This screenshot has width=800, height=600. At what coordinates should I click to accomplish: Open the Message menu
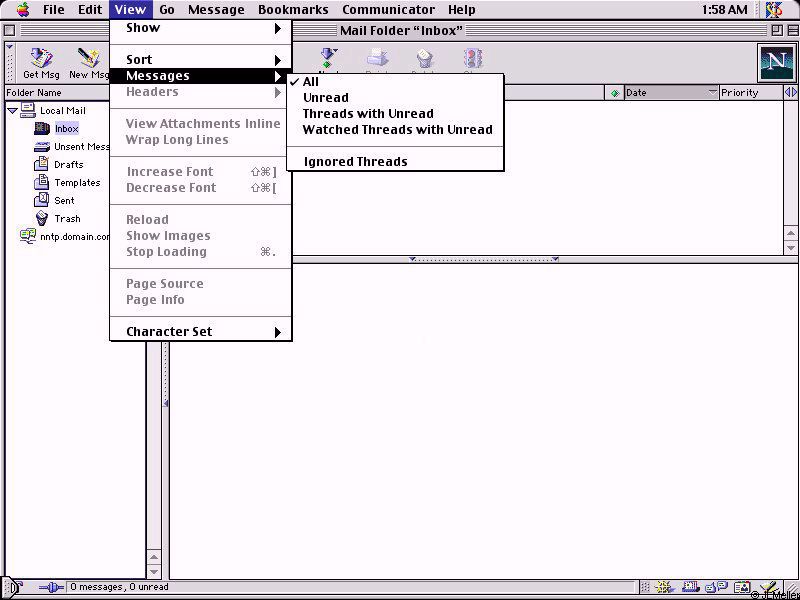point(216,10)
